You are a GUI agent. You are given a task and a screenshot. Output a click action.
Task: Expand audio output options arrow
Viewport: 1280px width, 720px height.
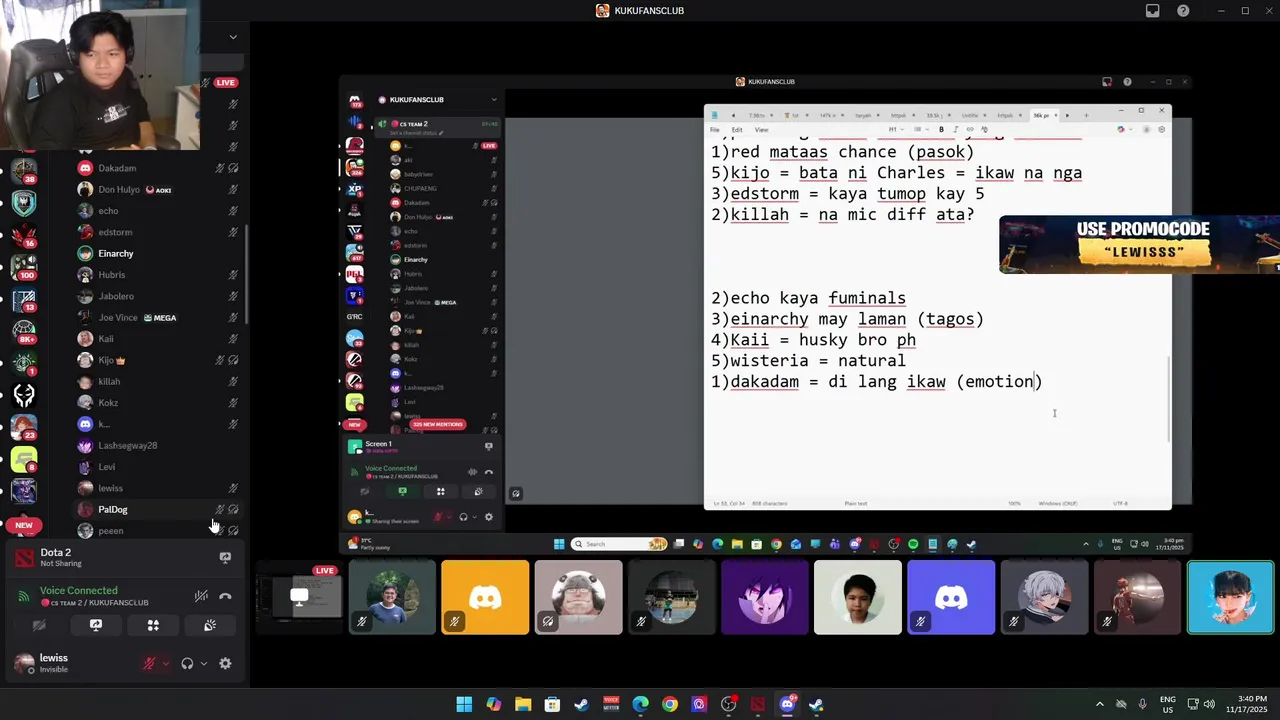click(x=203, y=663)
